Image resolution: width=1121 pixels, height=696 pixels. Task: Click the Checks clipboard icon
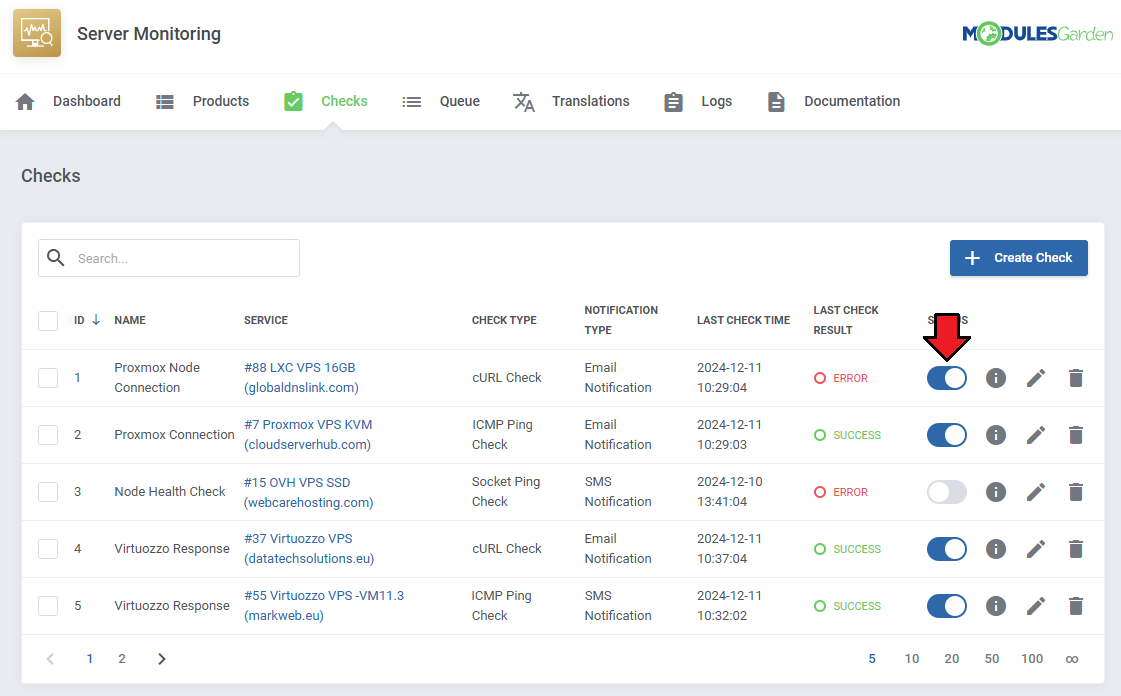(x=293, y=101)
